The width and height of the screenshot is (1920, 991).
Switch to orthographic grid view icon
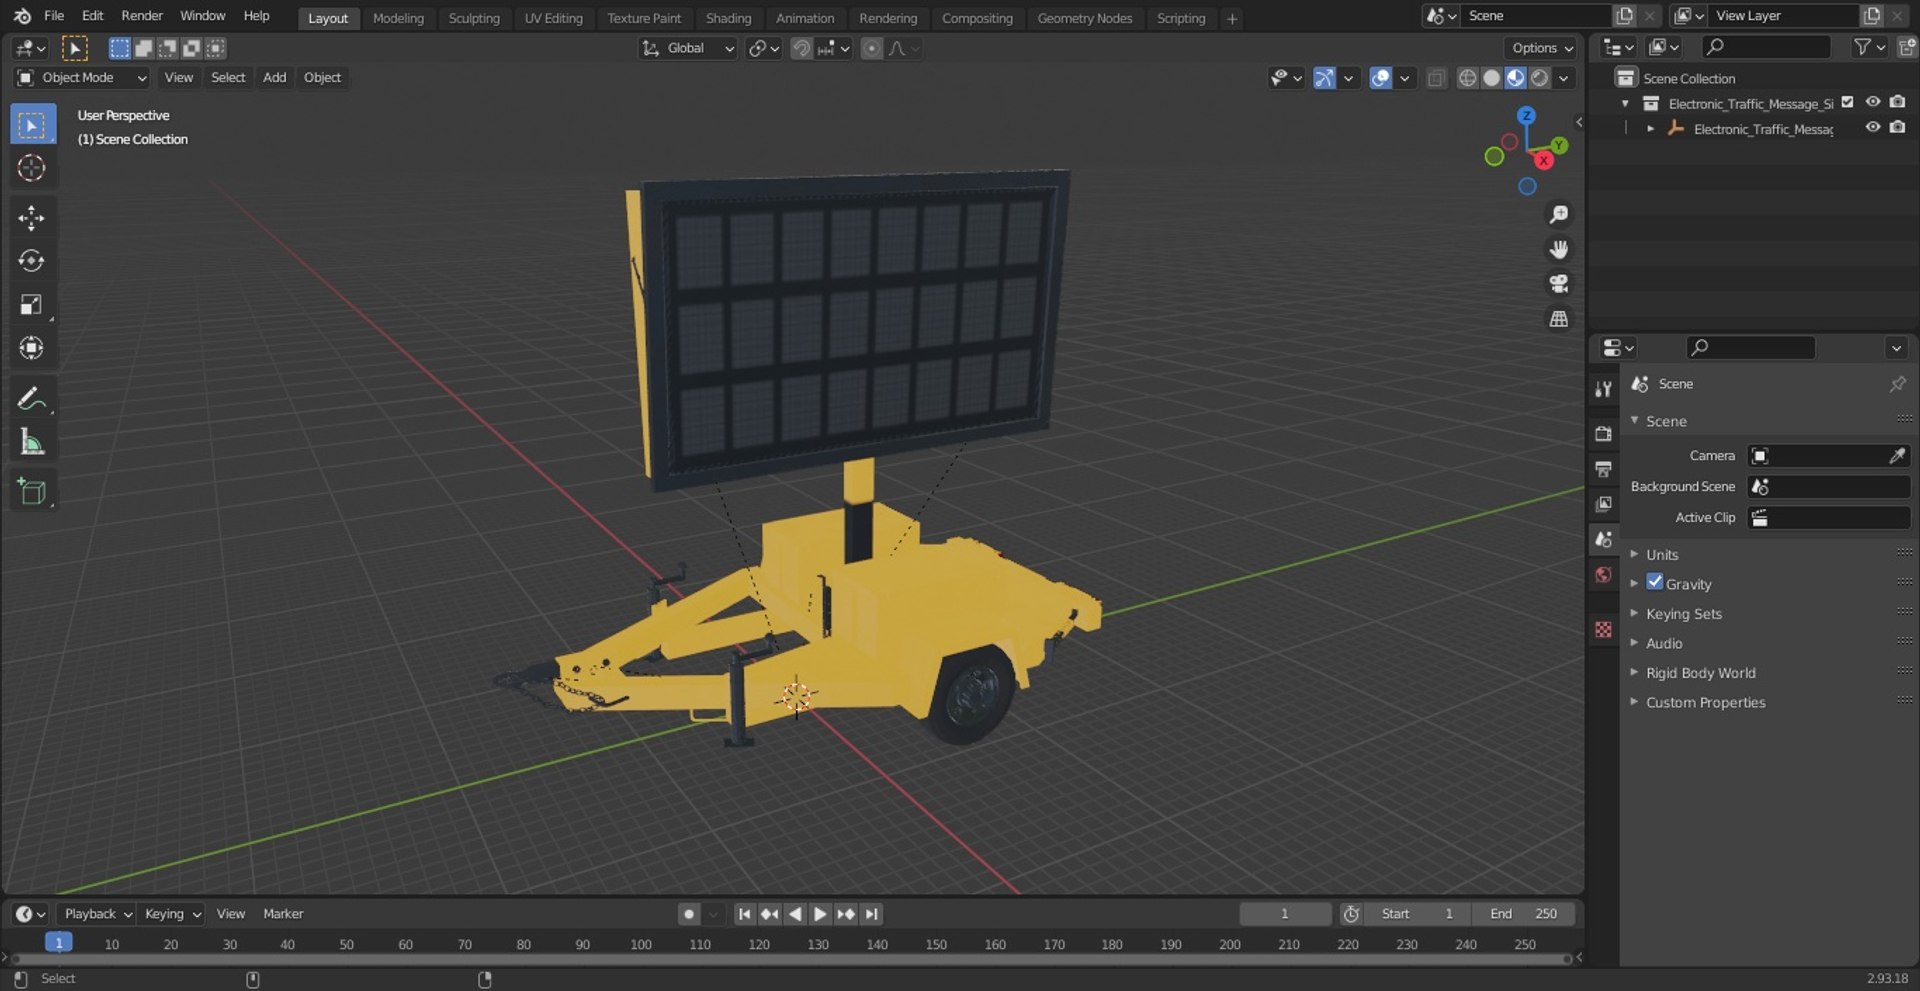click(x=1558, y=319)
